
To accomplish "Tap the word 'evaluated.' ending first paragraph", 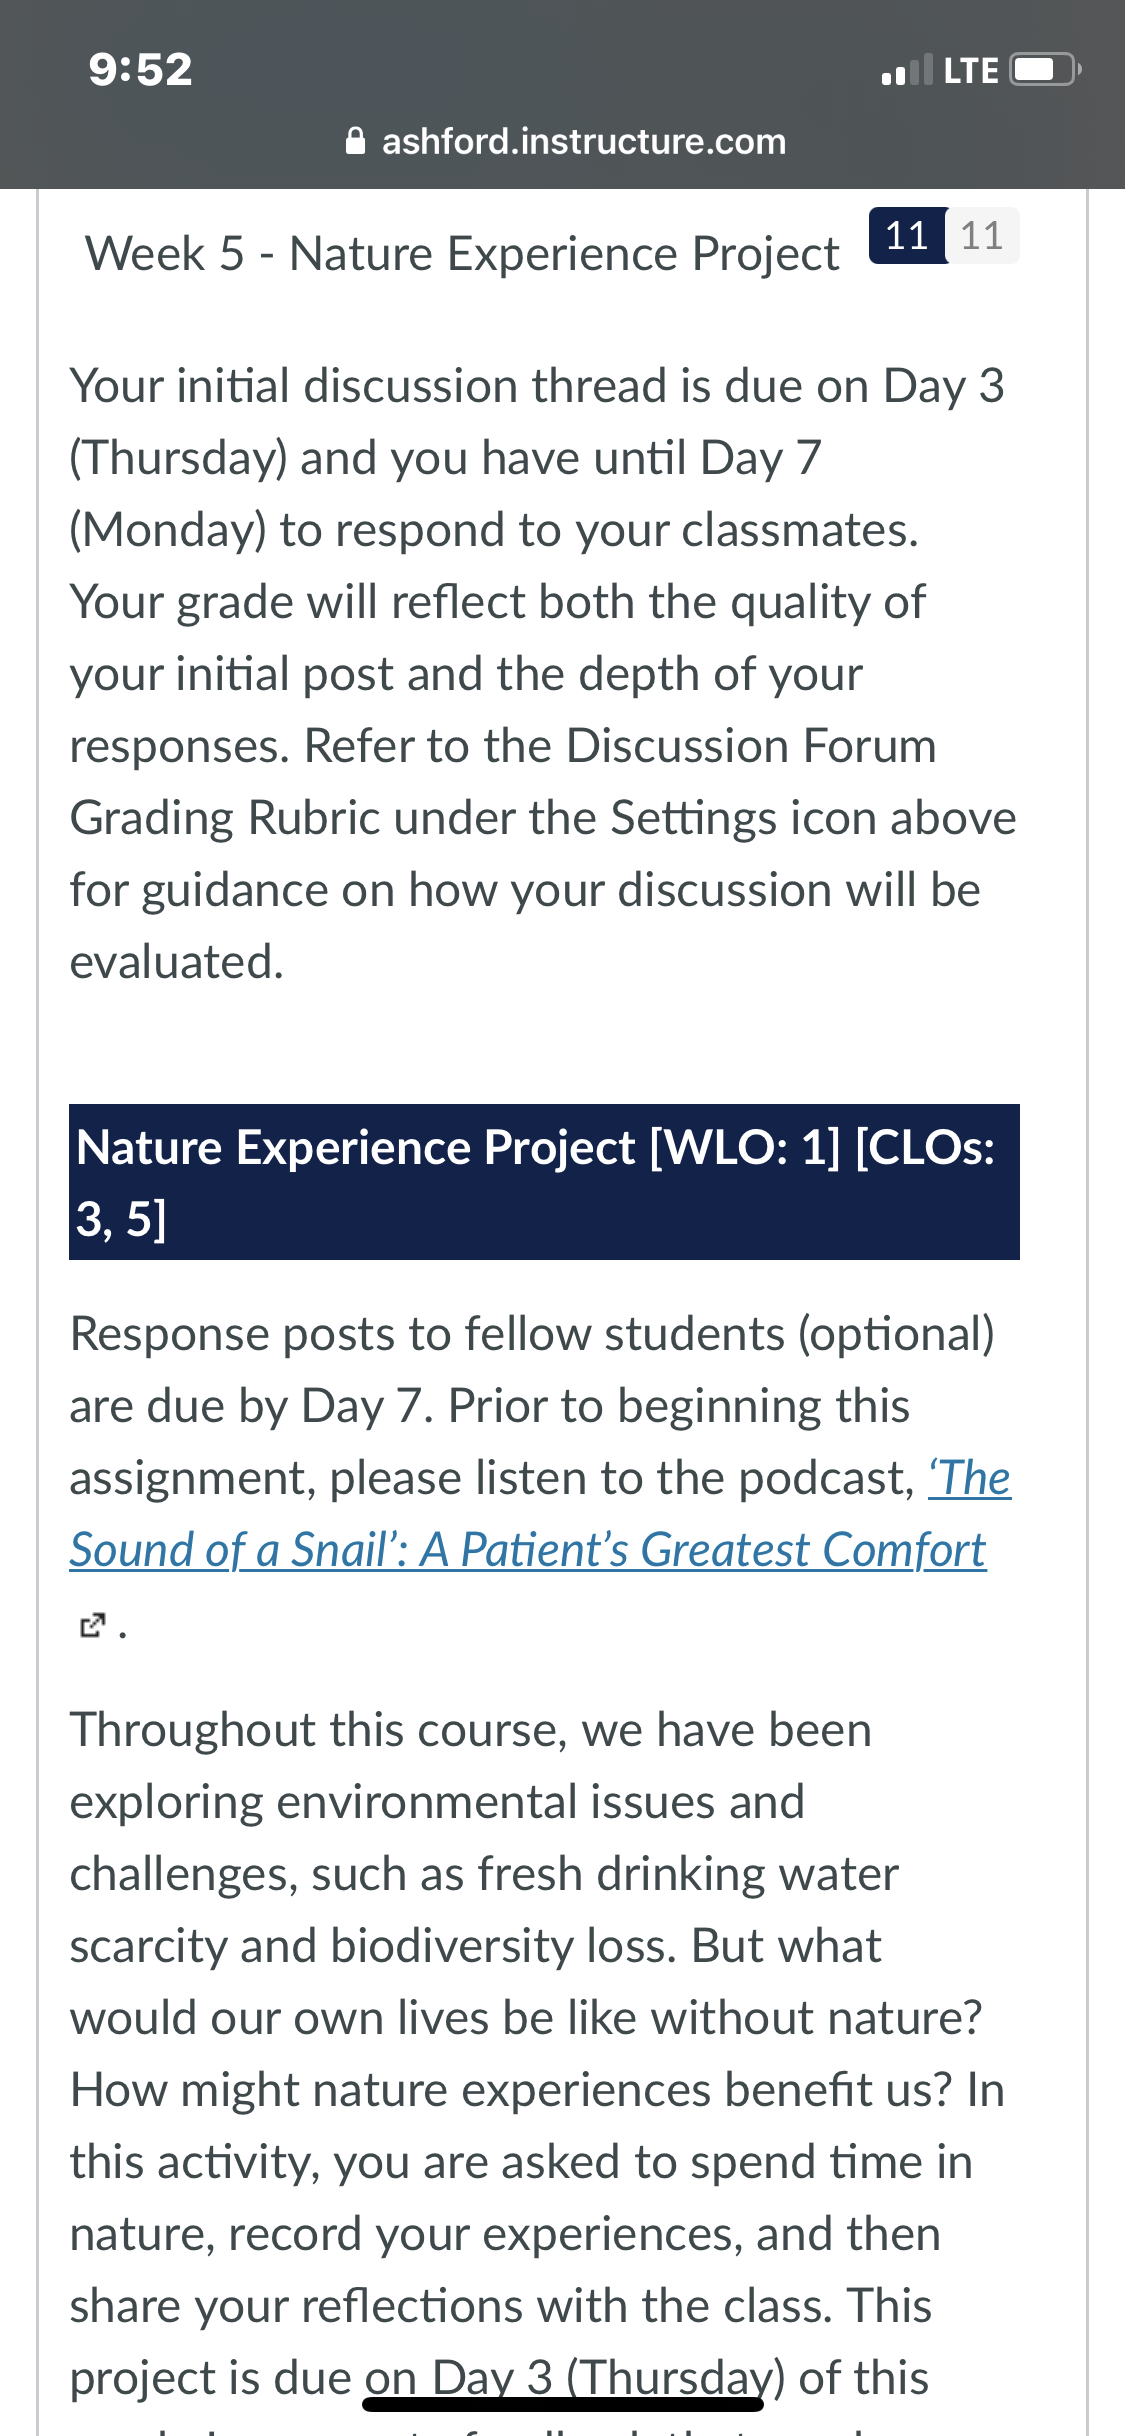I will click(x=177, y=962).
